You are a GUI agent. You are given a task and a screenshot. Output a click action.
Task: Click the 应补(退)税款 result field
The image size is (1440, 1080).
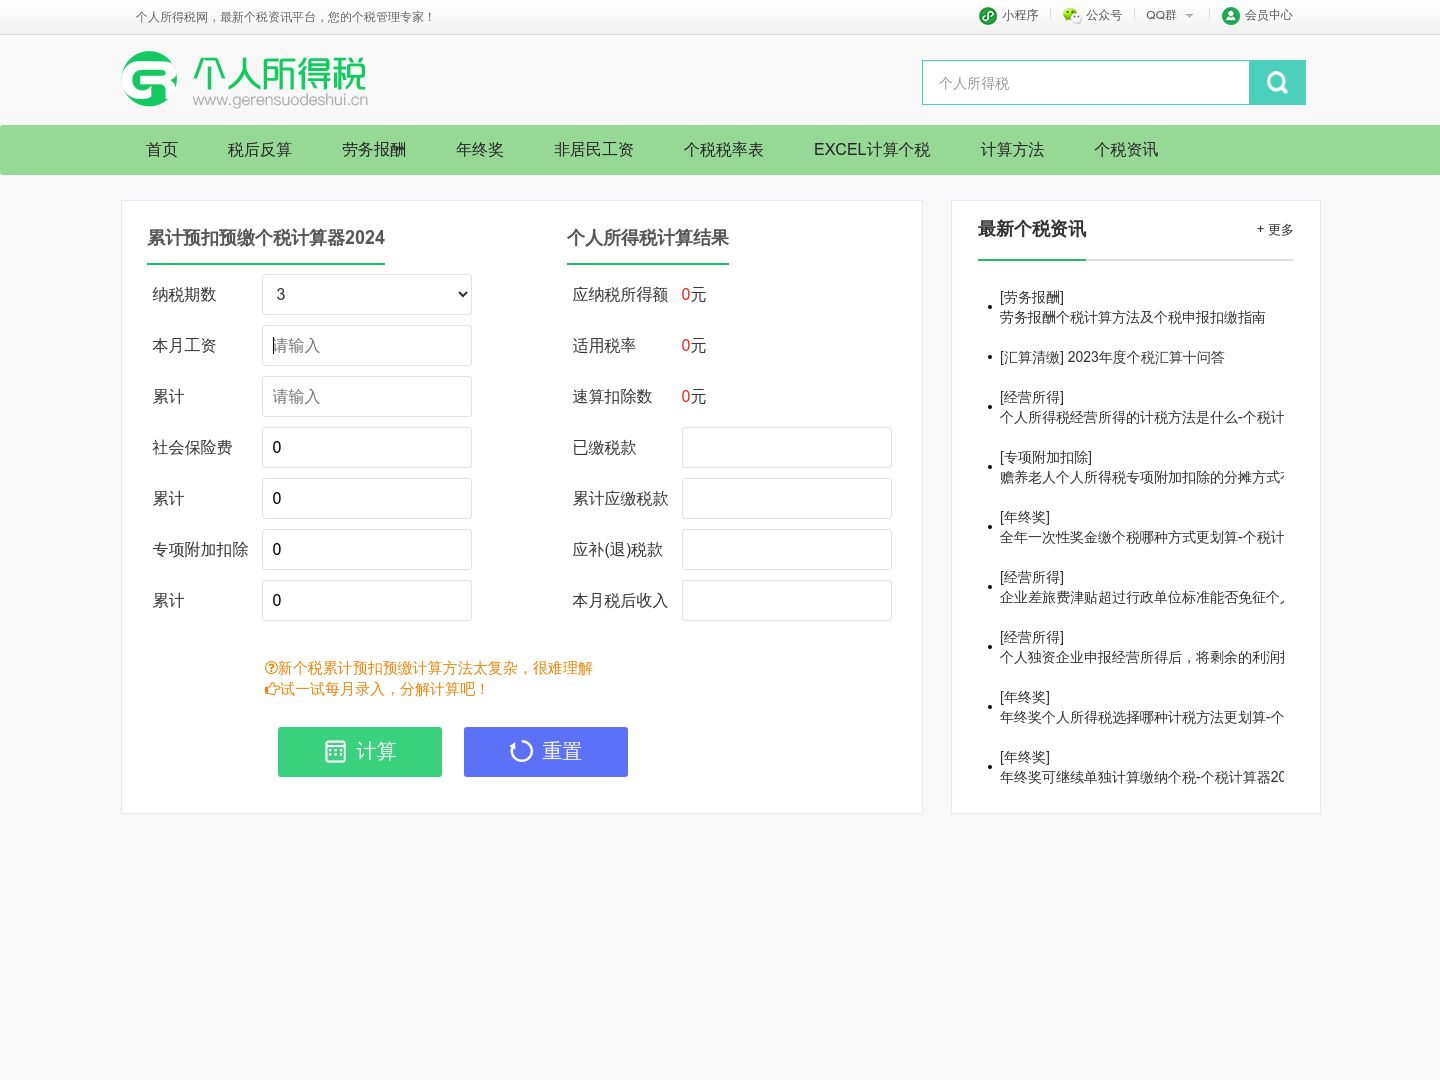click(787, 550)
